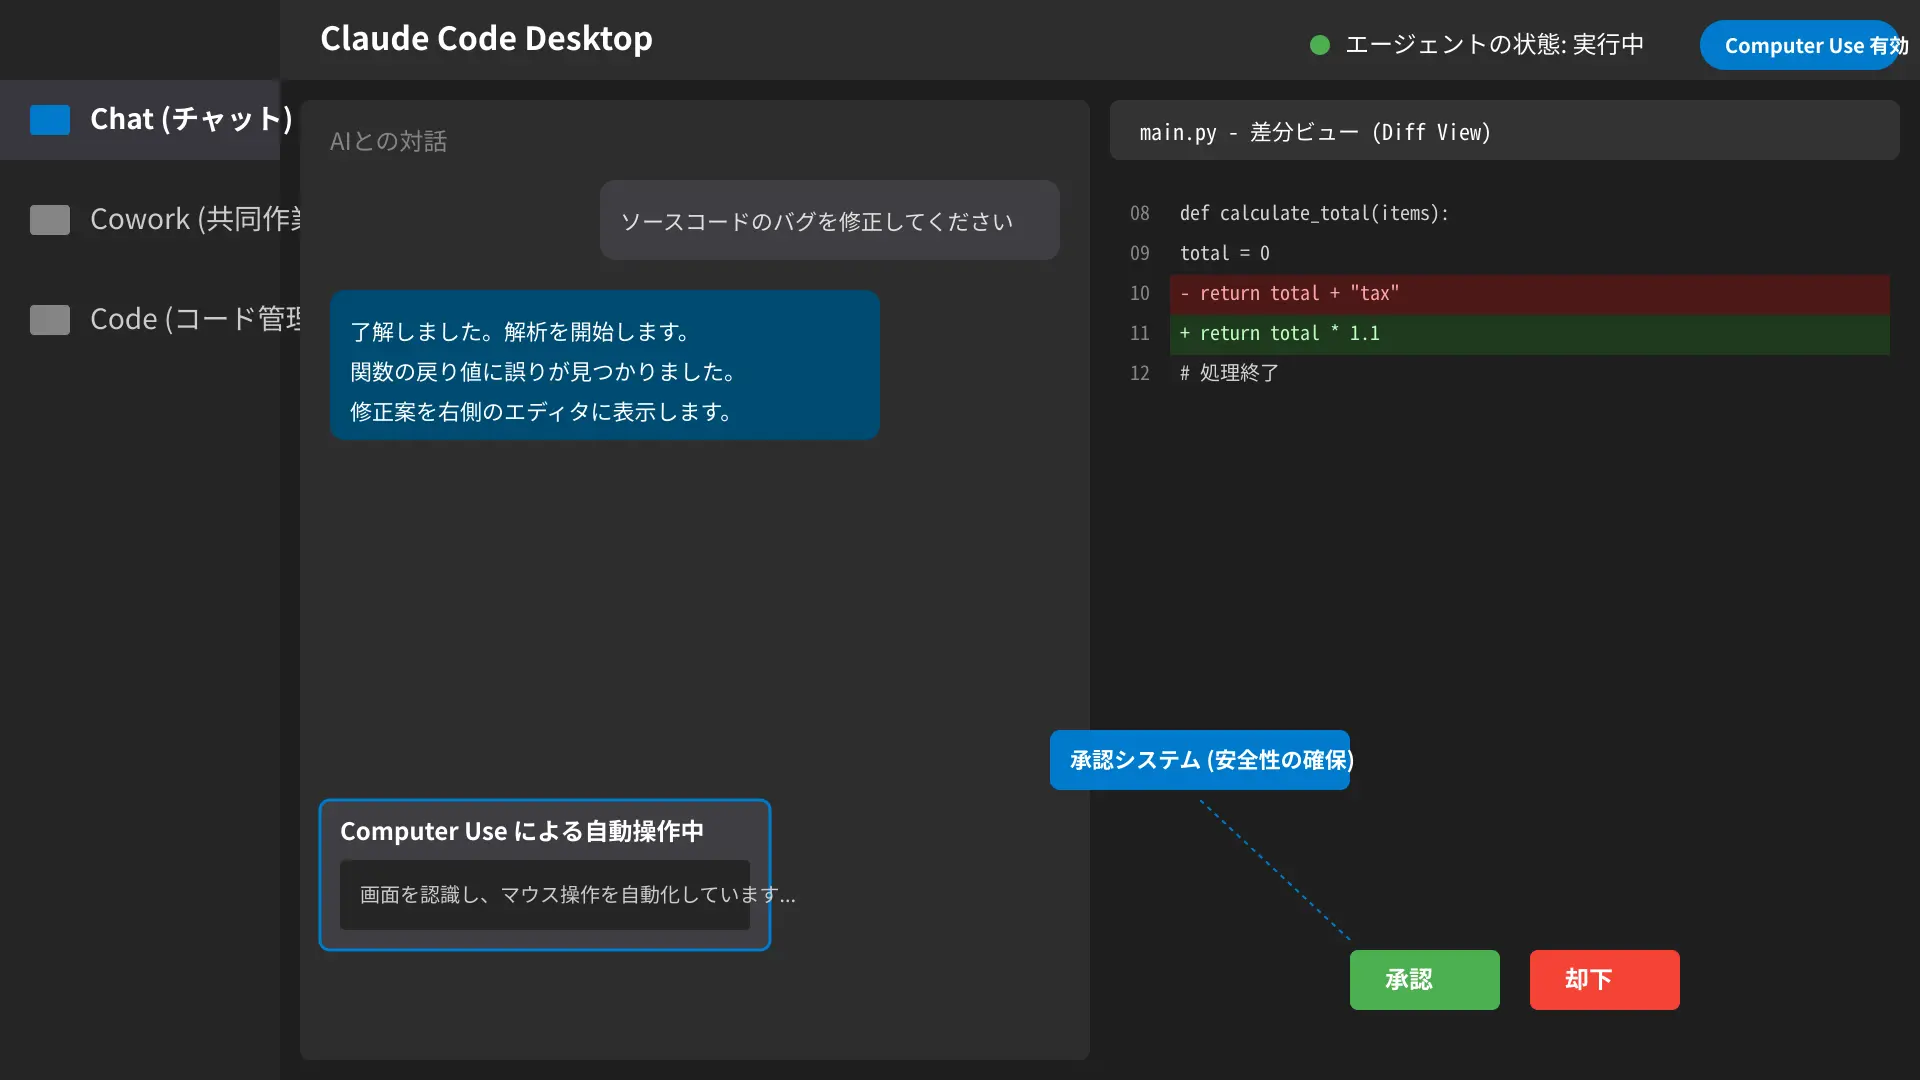Select the main.py 差分ビュー tab header

point(1505,130)
